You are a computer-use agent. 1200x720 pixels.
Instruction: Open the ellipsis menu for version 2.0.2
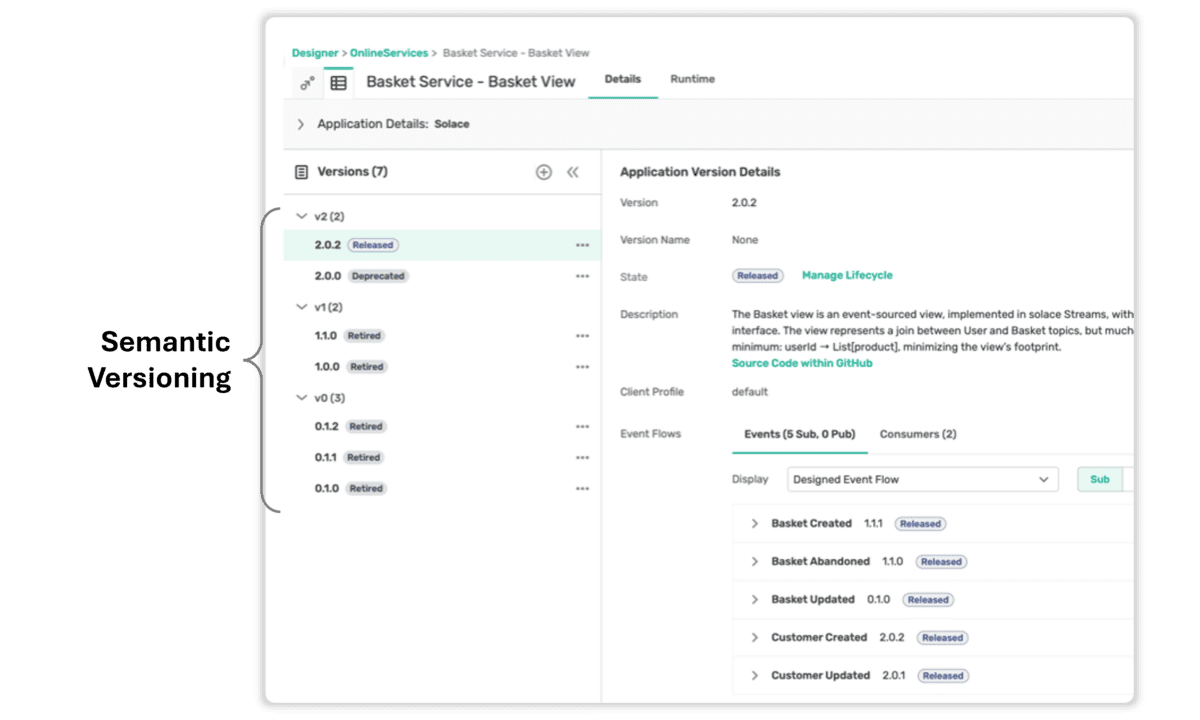coord(583,244)
